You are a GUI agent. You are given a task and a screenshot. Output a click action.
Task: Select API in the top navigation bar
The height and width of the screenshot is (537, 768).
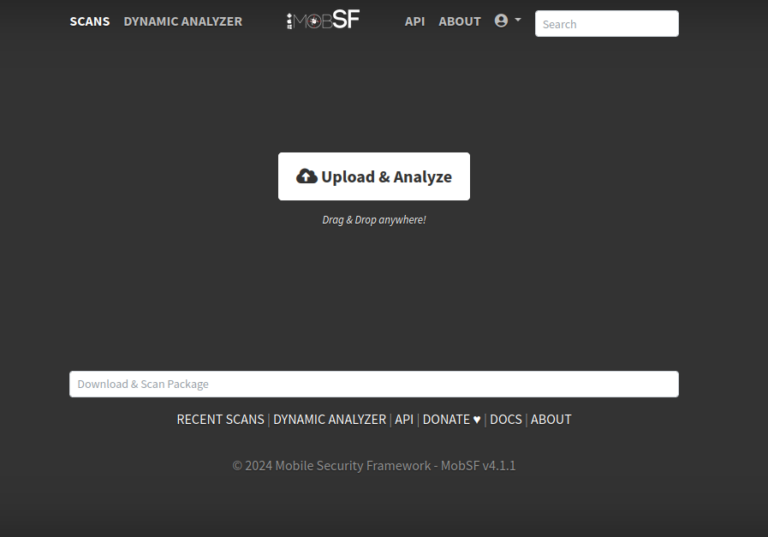[415, 21]
